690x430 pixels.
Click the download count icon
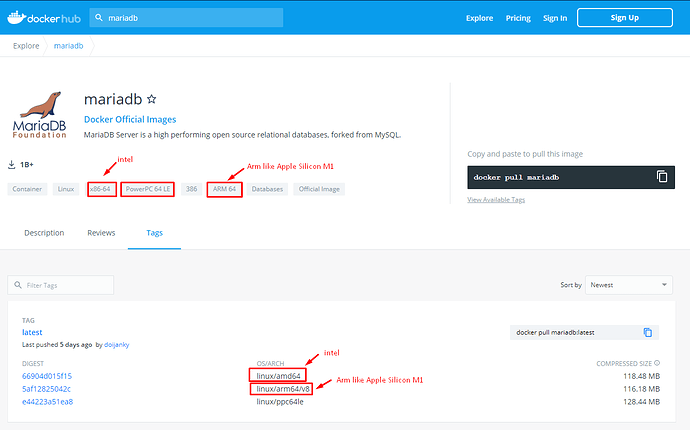[11, 165]
